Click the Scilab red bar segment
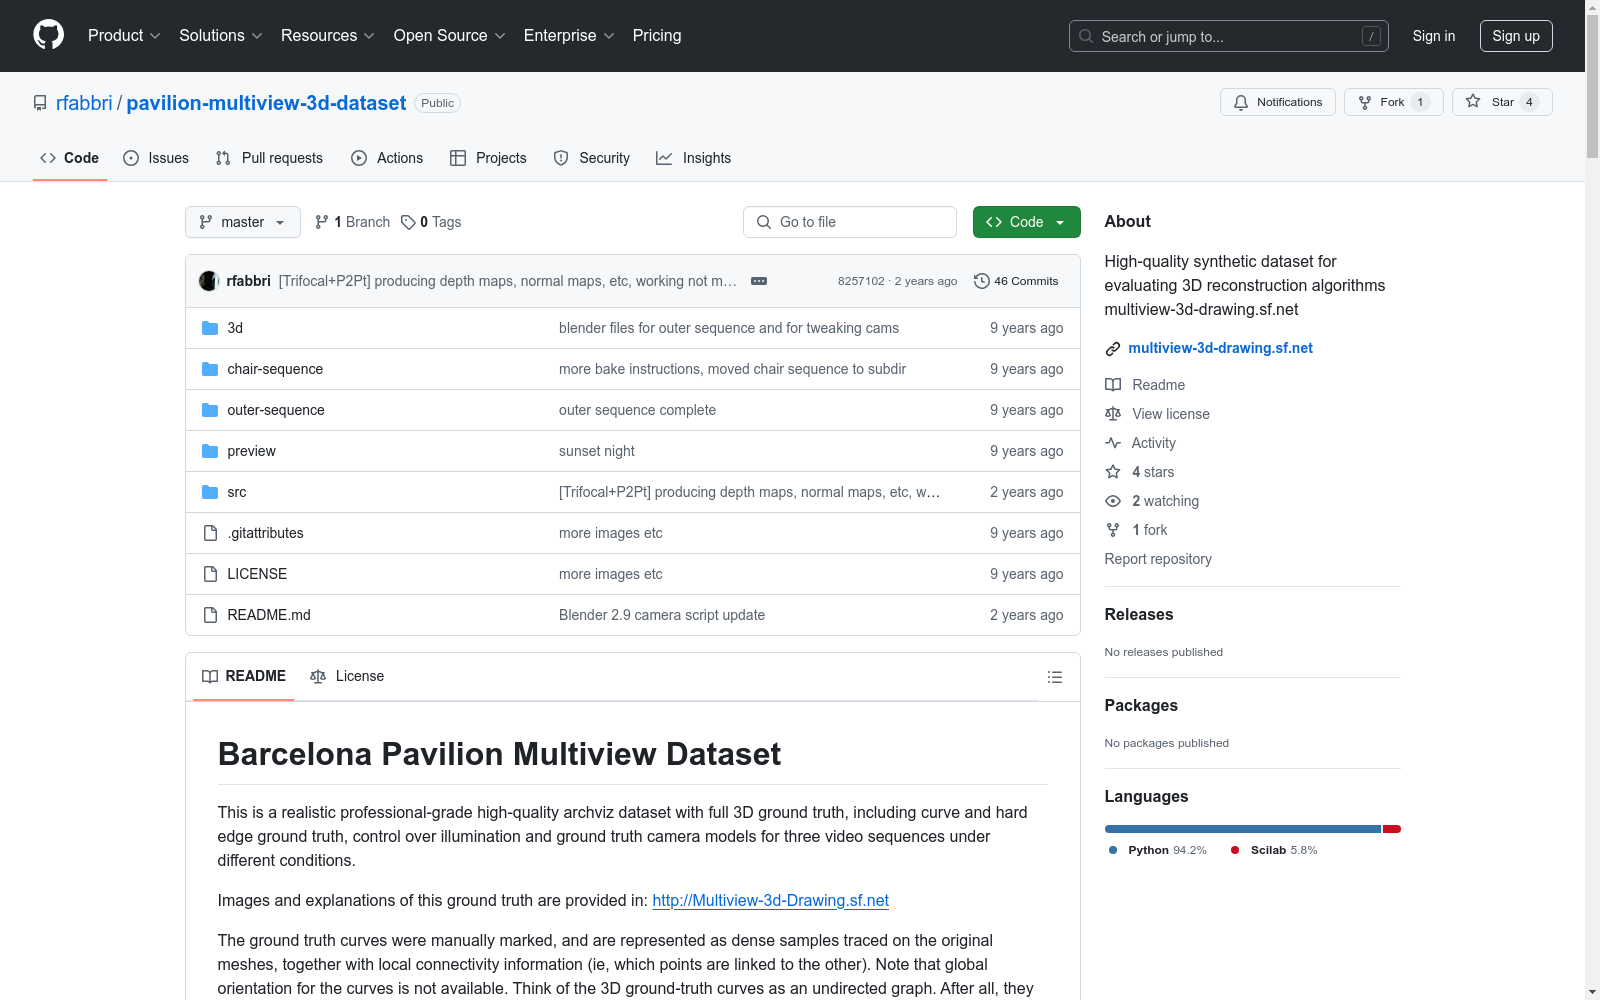This screenshot has width=1600, height=1000. tap(1392, 829)
